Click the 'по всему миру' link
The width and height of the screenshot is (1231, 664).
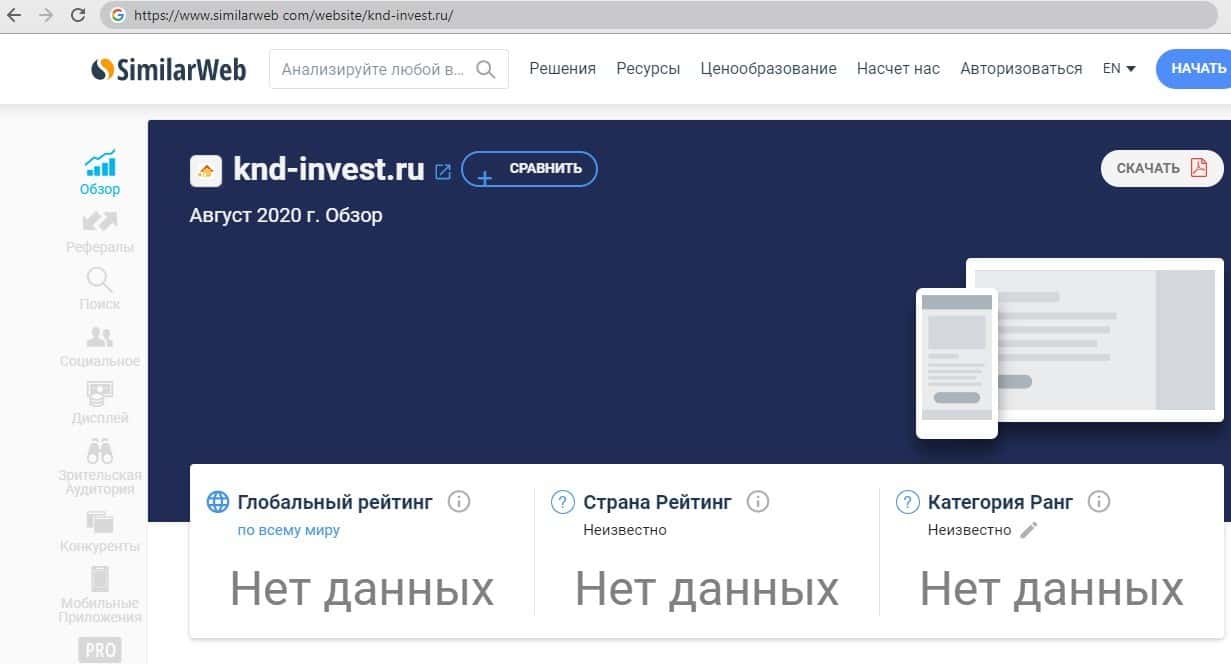point(288,530)
